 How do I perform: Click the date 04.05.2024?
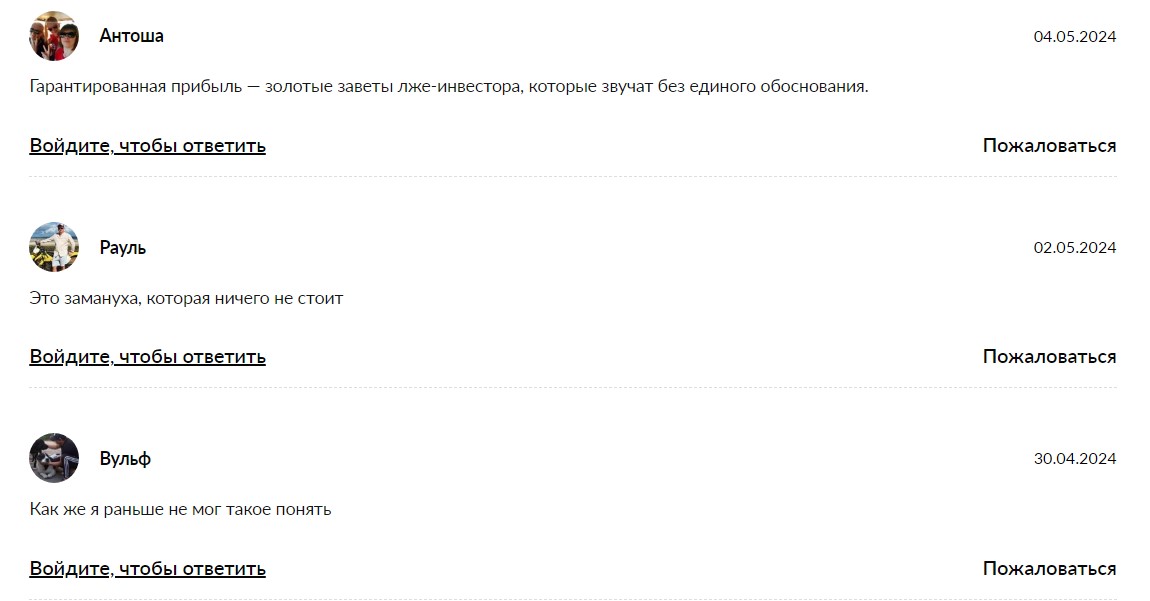tap(1074, 37)
